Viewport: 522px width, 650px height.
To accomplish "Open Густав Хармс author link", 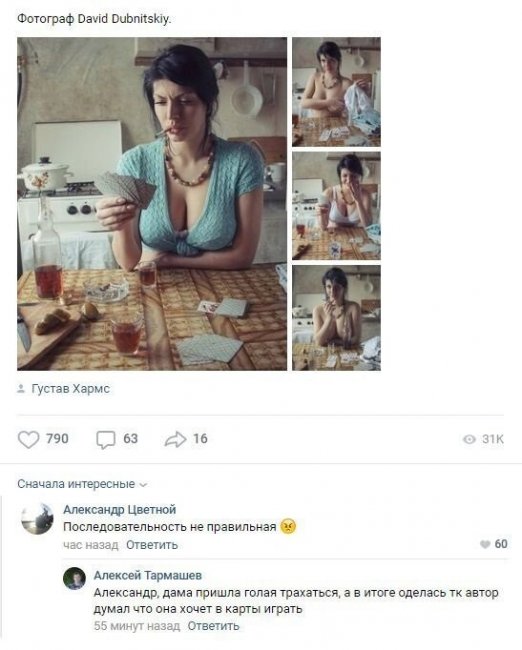I will click(x=70, y=389).
